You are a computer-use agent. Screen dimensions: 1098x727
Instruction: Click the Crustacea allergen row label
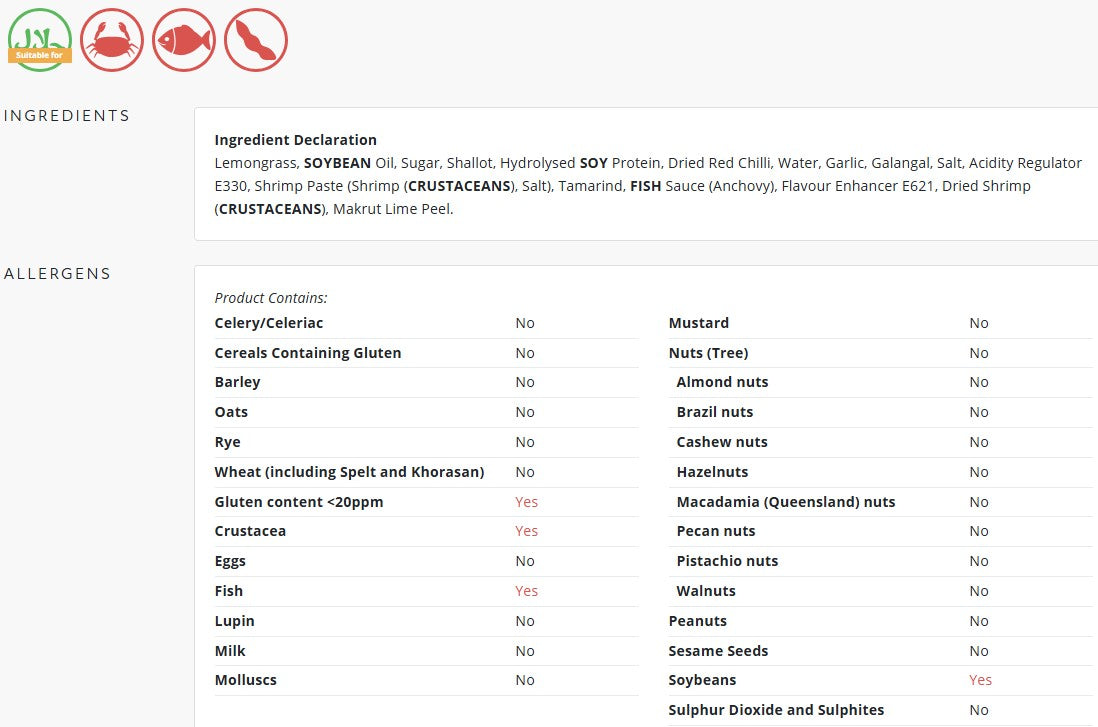250,531
